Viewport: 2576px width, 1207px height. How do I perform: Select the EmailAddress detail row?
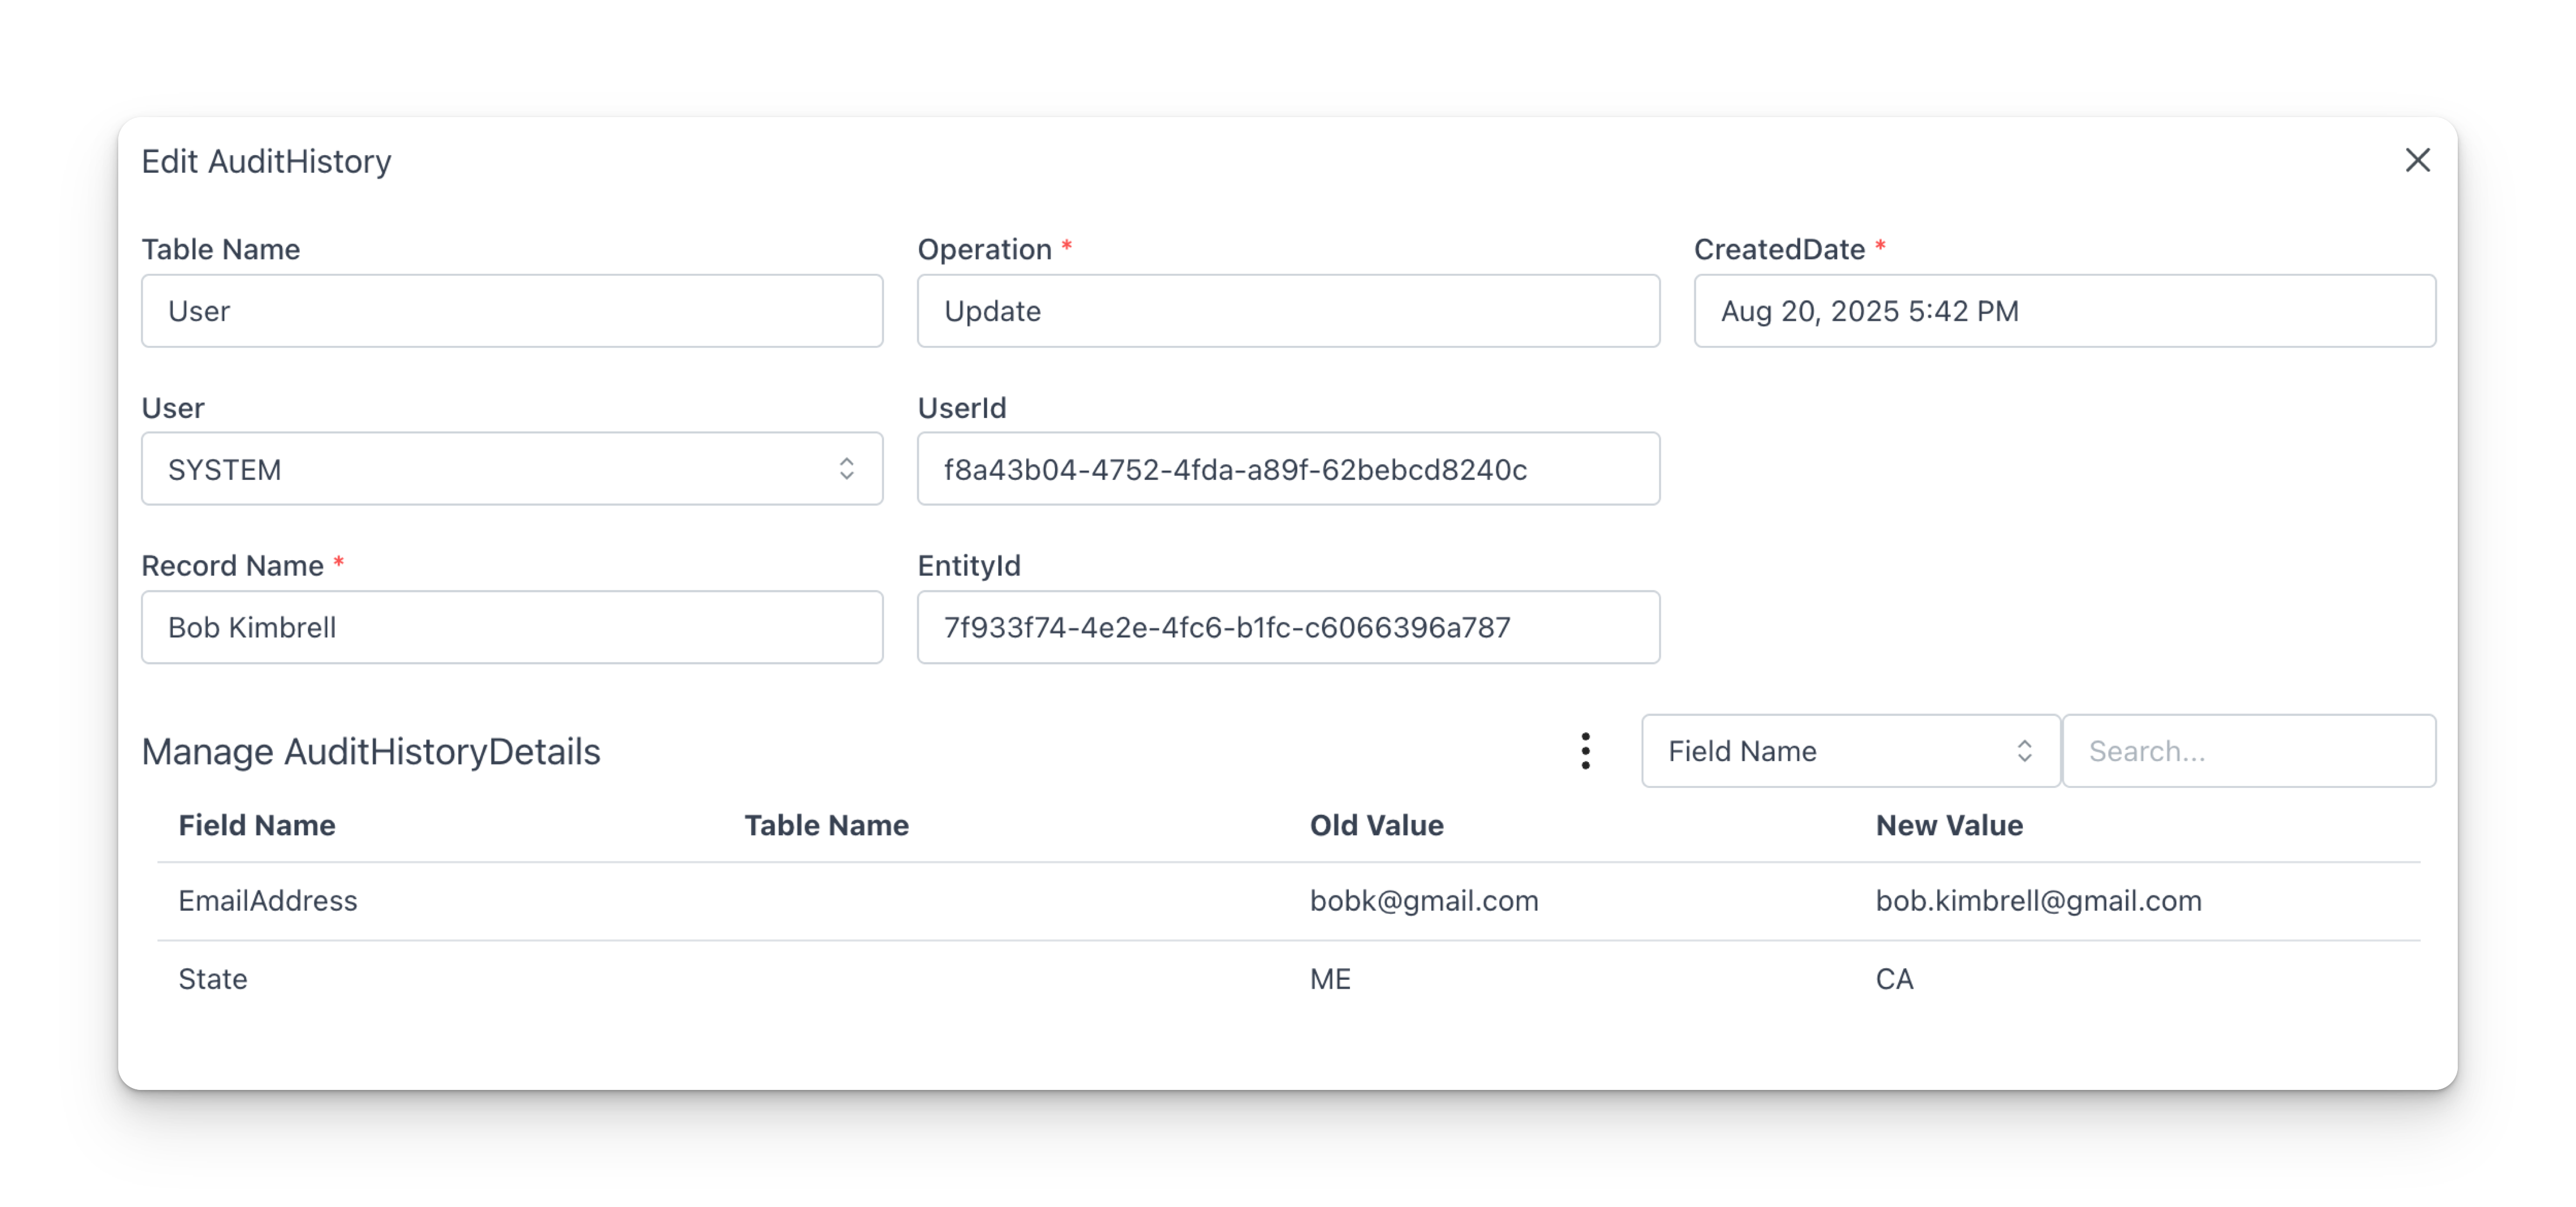click(x=1288, y=901)
